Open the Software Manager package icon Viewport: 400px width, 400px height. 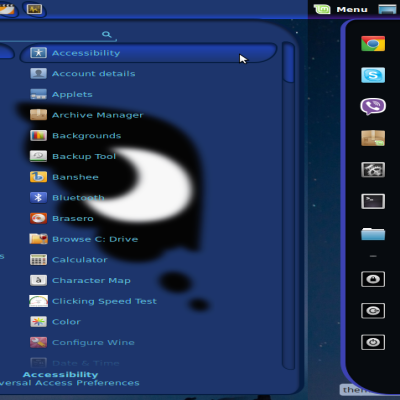373,138
